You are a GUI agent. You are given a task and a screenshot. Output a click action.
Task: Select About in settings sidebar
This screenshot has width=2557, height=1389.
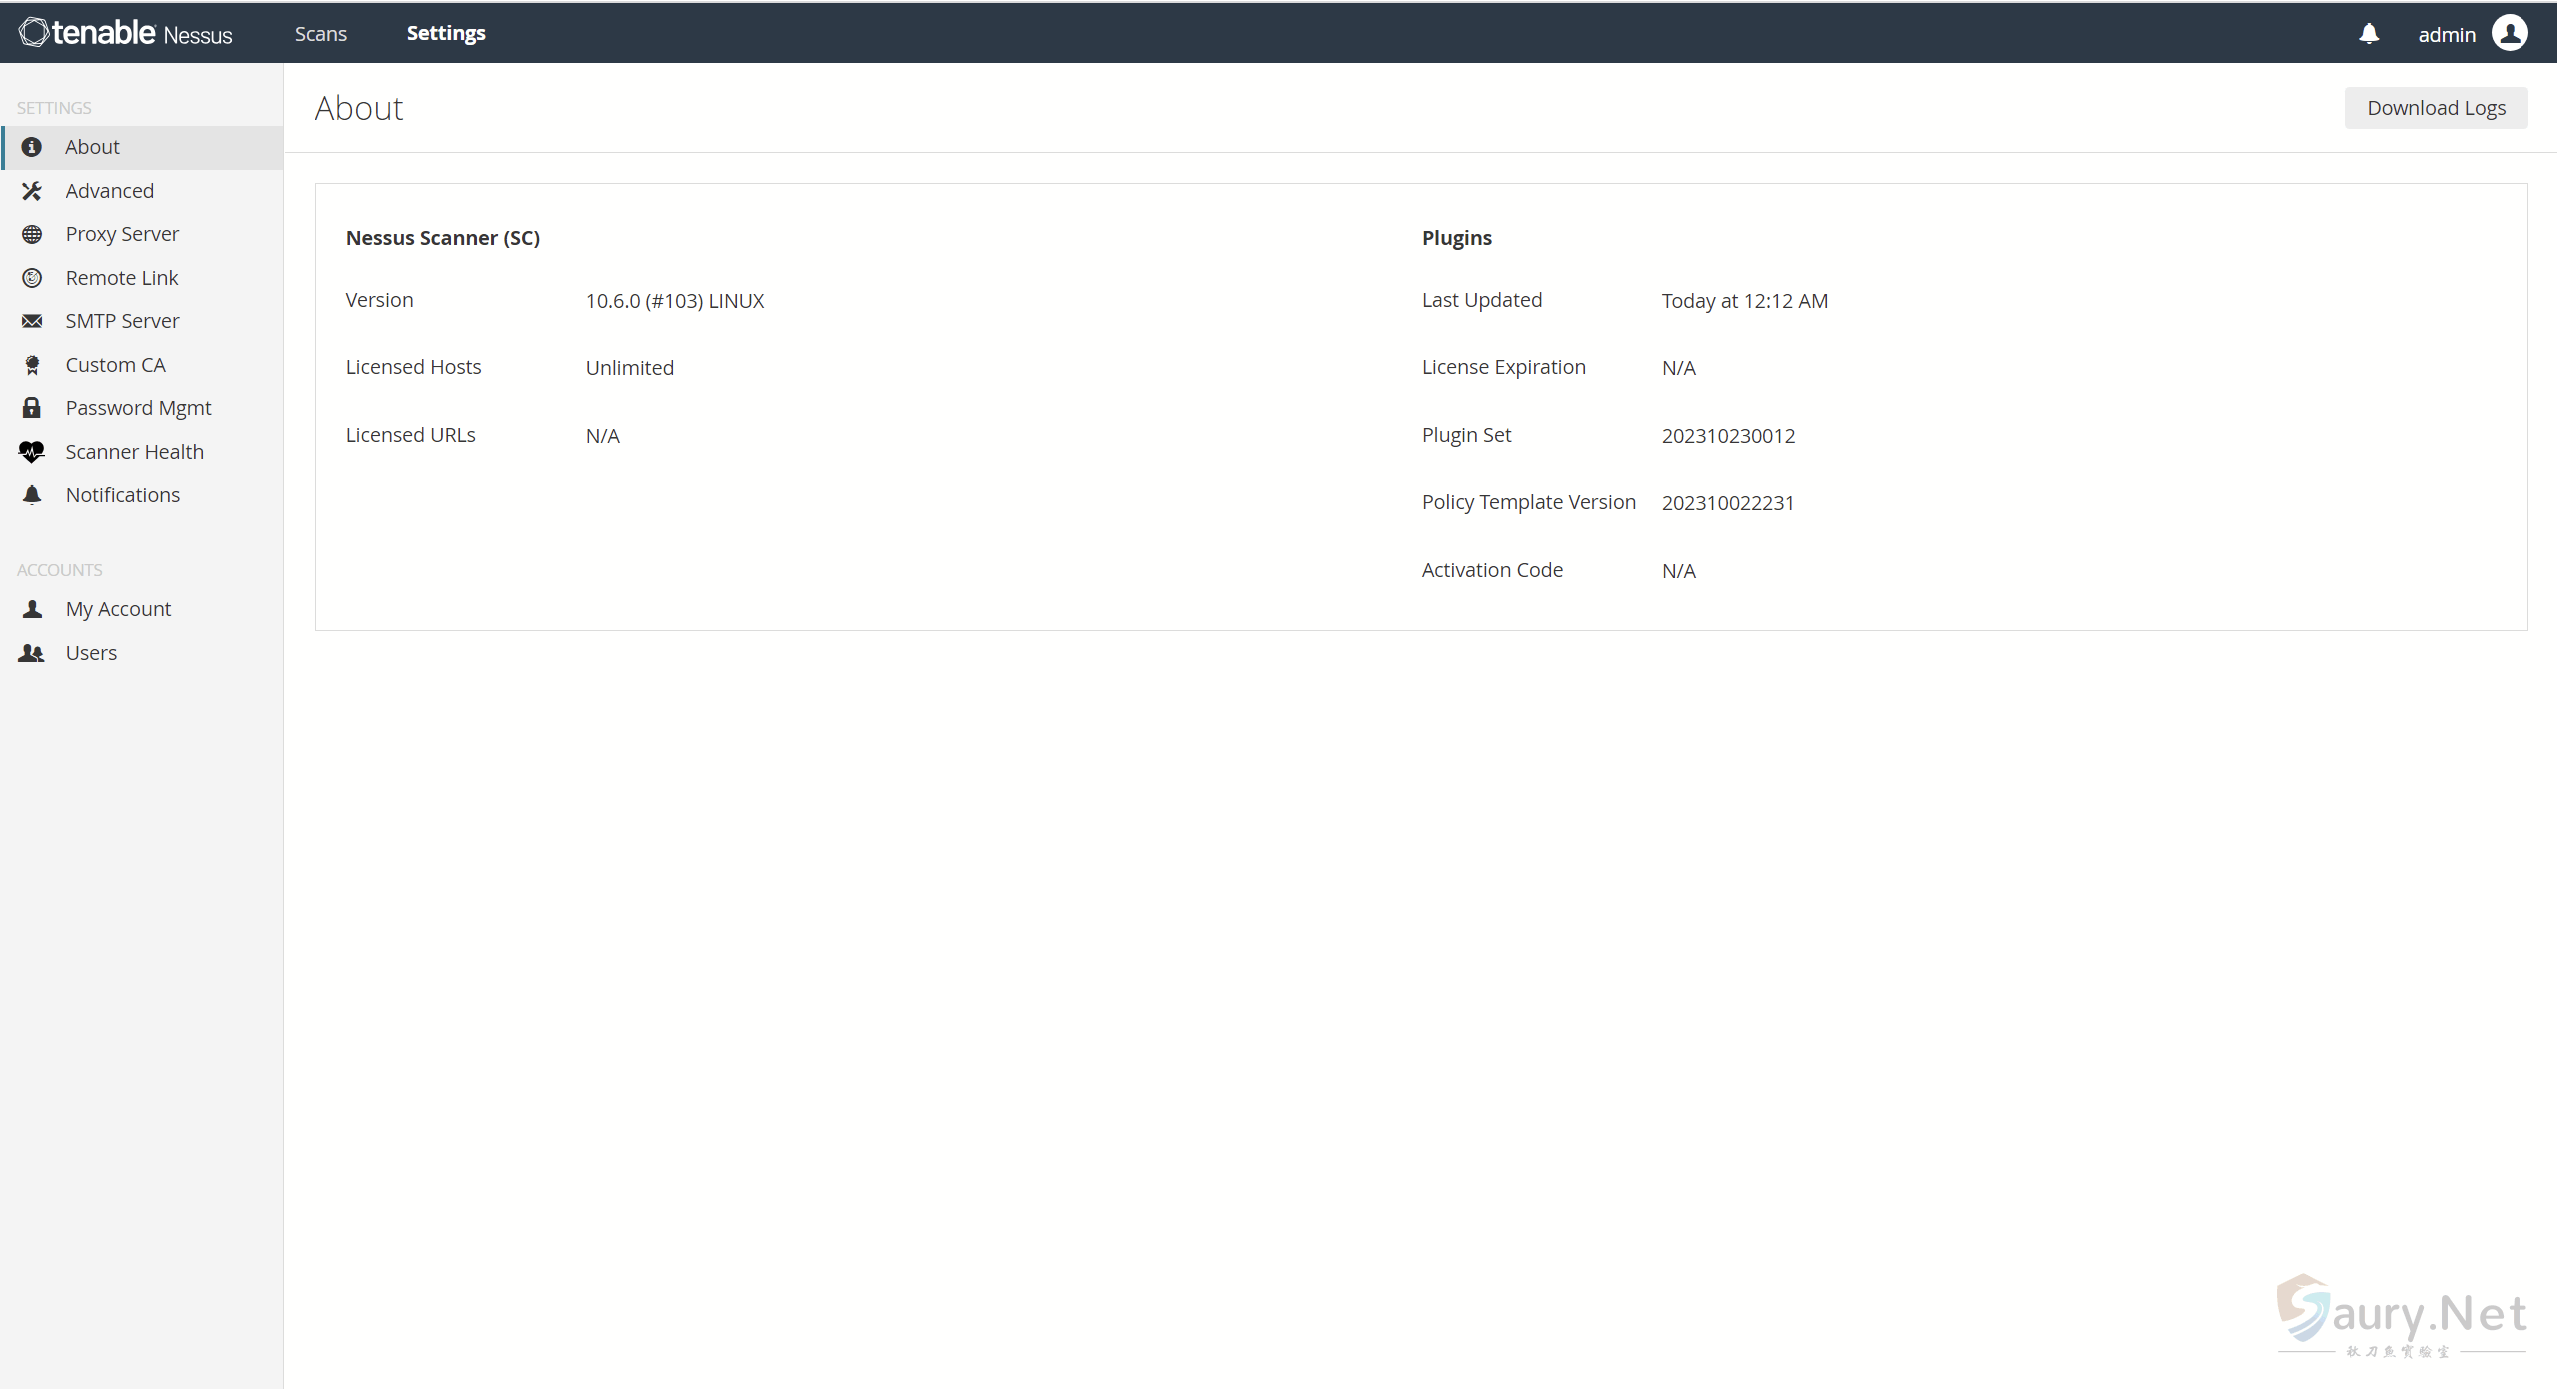click(x=142, y=147)
